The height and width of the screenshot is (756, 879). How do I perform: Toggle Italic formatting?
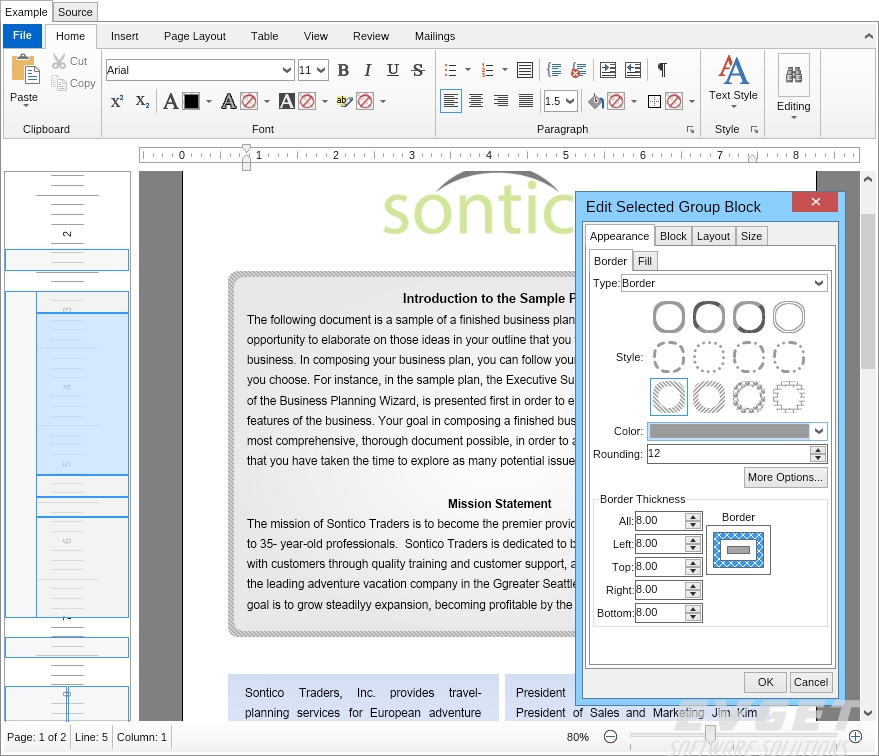pyautogui.click(x=368, y=70)
